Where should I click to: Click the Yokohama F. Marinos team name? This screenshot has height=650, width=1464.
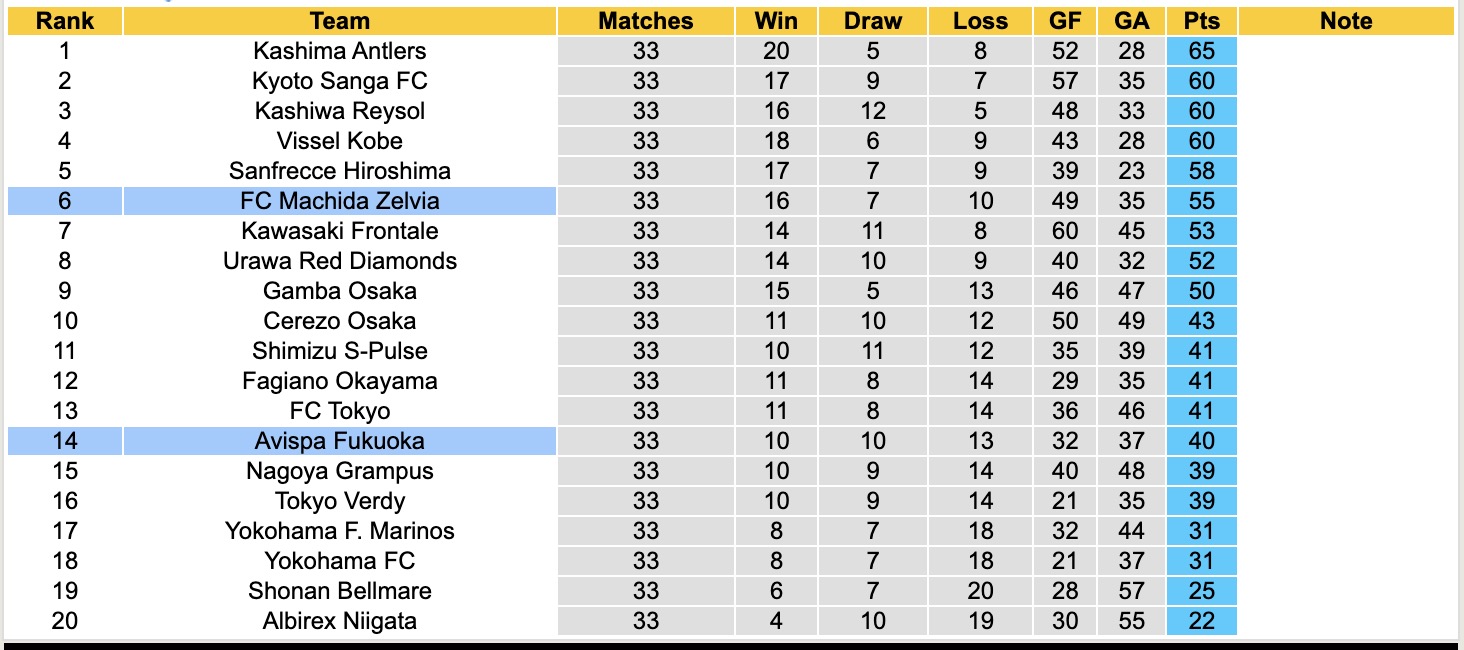[x=340, y=531]
